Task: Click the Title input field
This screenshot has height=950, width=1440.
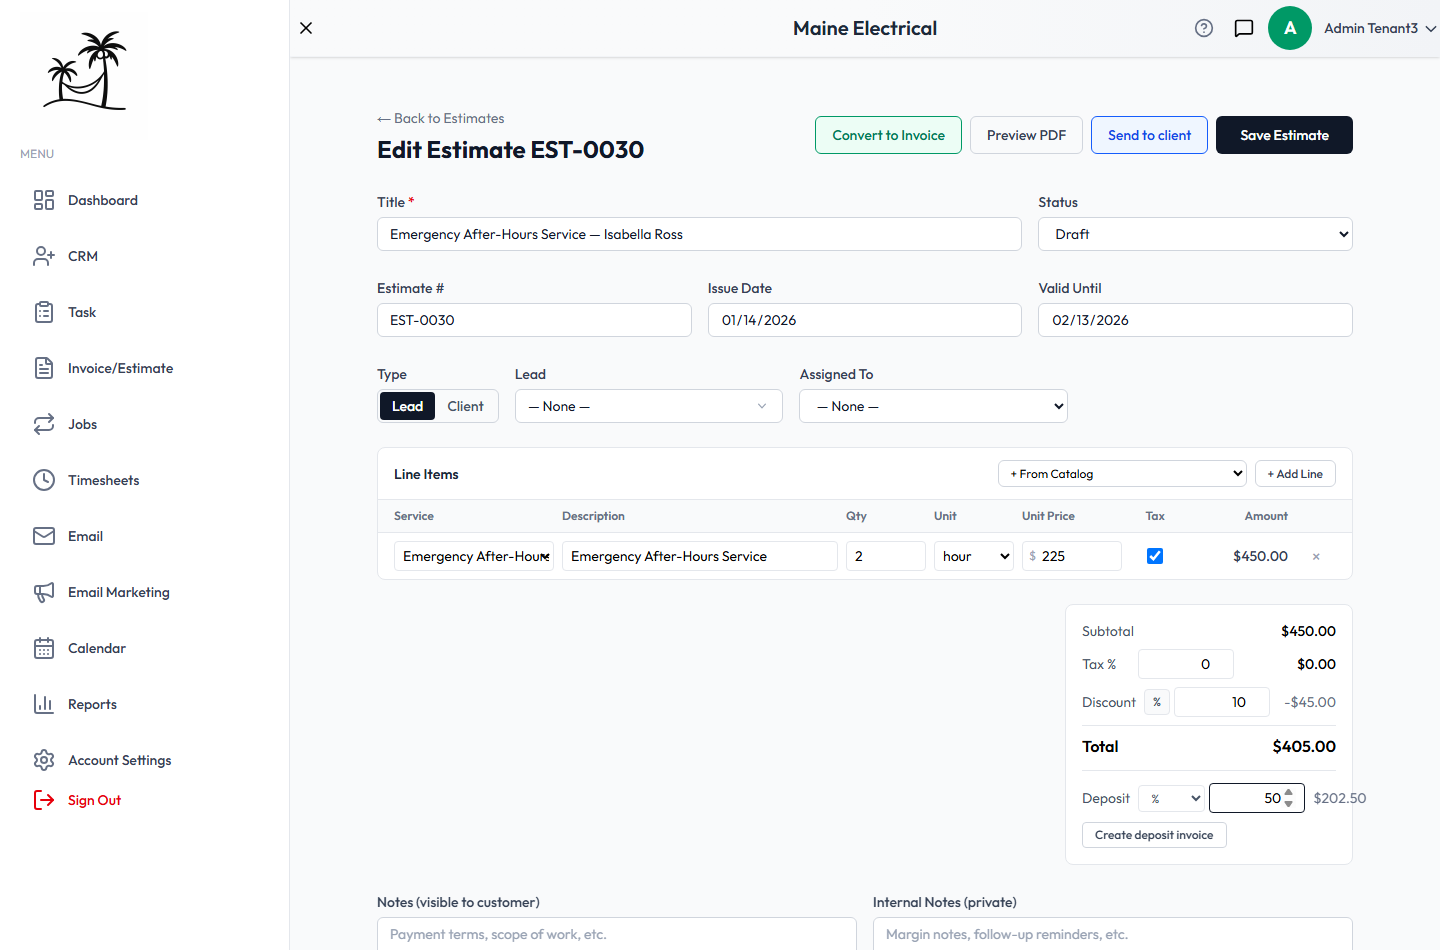Action: [x=699, y=234]
